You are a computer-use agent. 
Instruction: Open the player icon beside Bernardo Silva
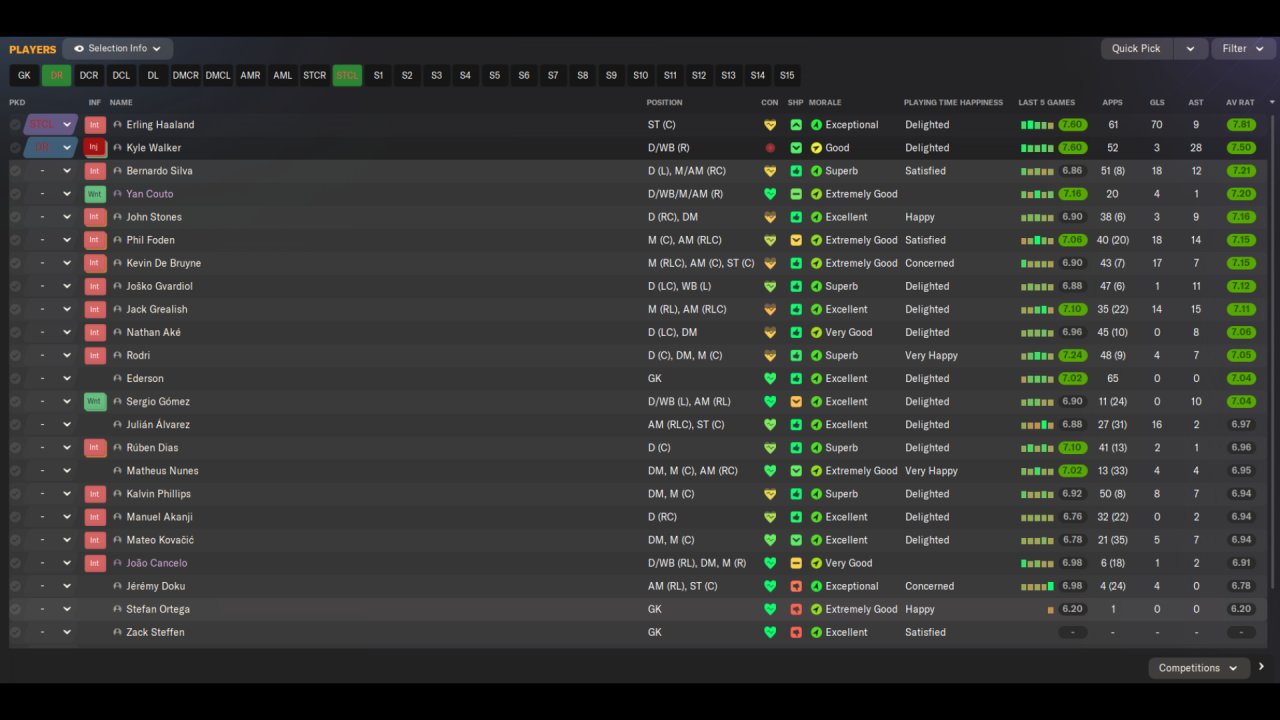[x=117, y=171]
